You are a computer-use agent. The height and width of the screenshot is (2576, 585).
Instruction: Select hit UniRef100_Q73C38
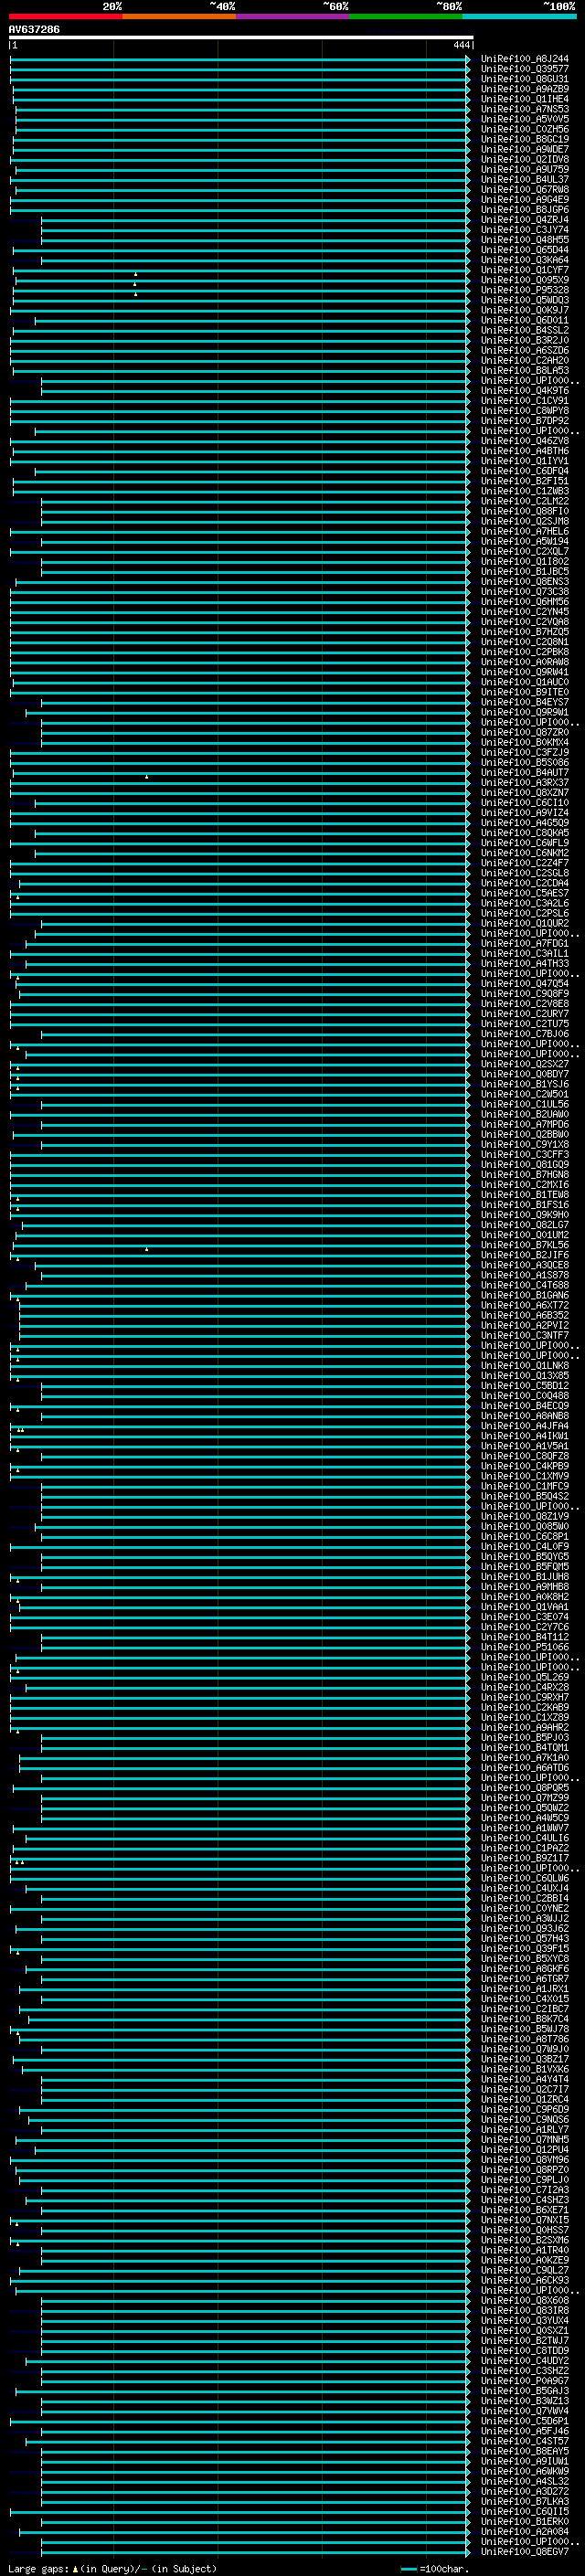tap(525, 592)
